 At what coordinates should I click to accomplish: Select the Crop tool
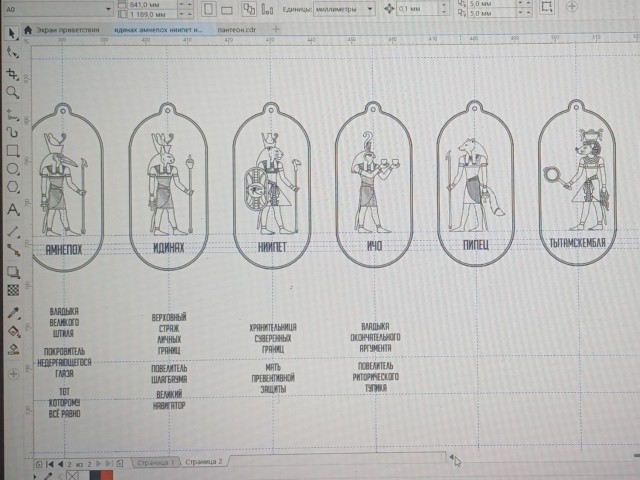(12, 74)
